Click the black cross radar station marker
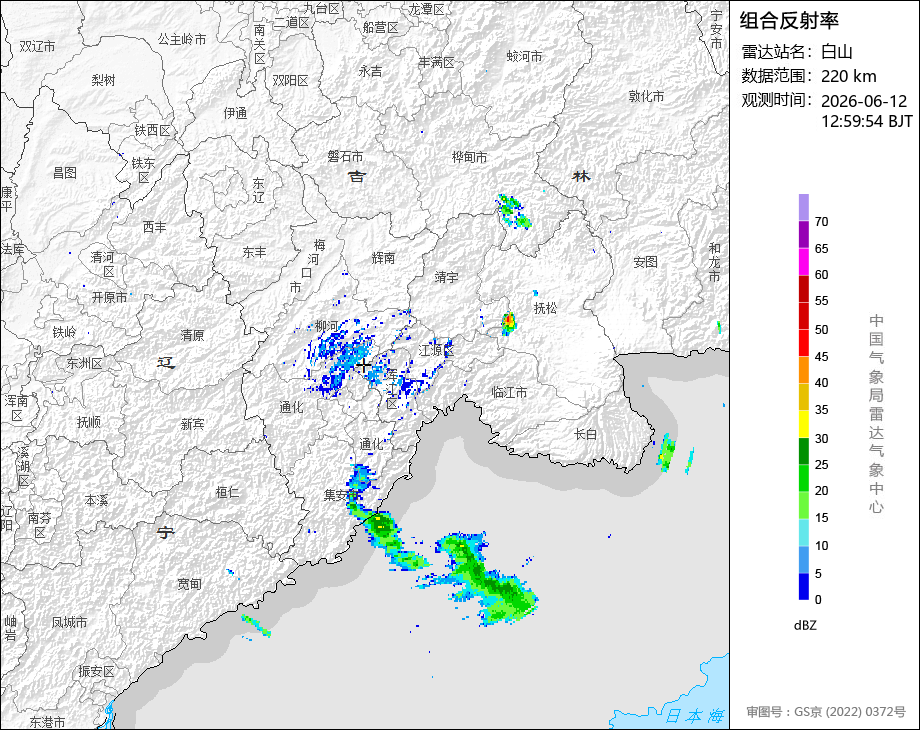 point(363,366)
